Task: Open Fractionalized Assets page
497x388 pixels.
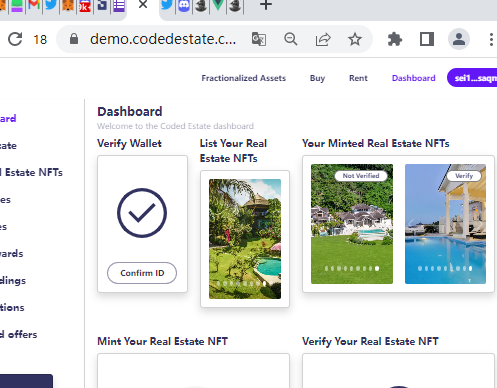Action: (x=244, y=78)
